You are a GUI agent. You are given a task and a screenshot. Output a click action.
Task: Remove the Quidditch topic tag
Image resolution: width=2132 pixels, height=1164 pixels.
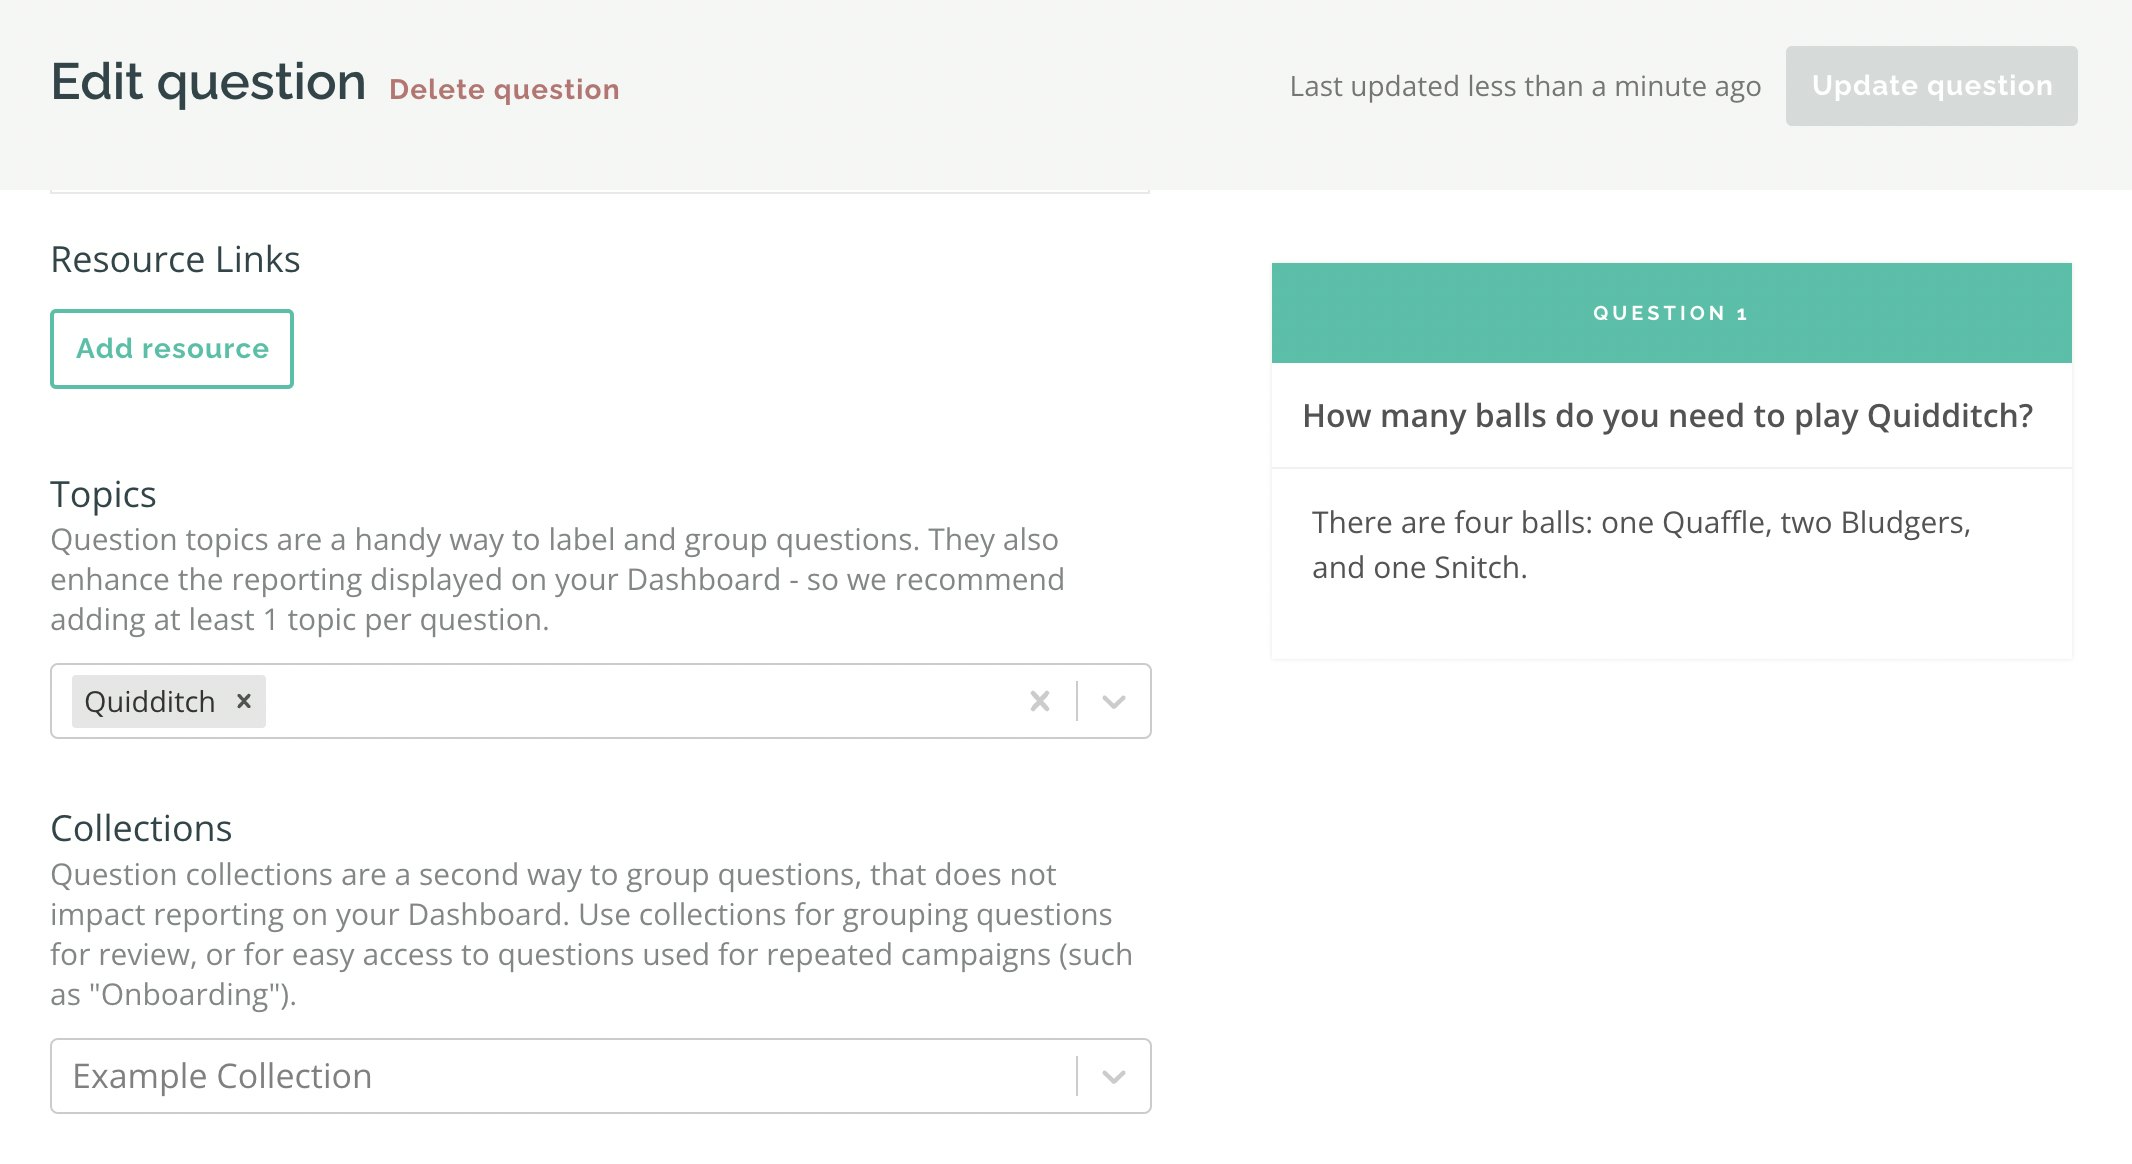pyautogui.click(x=243, y=701)
